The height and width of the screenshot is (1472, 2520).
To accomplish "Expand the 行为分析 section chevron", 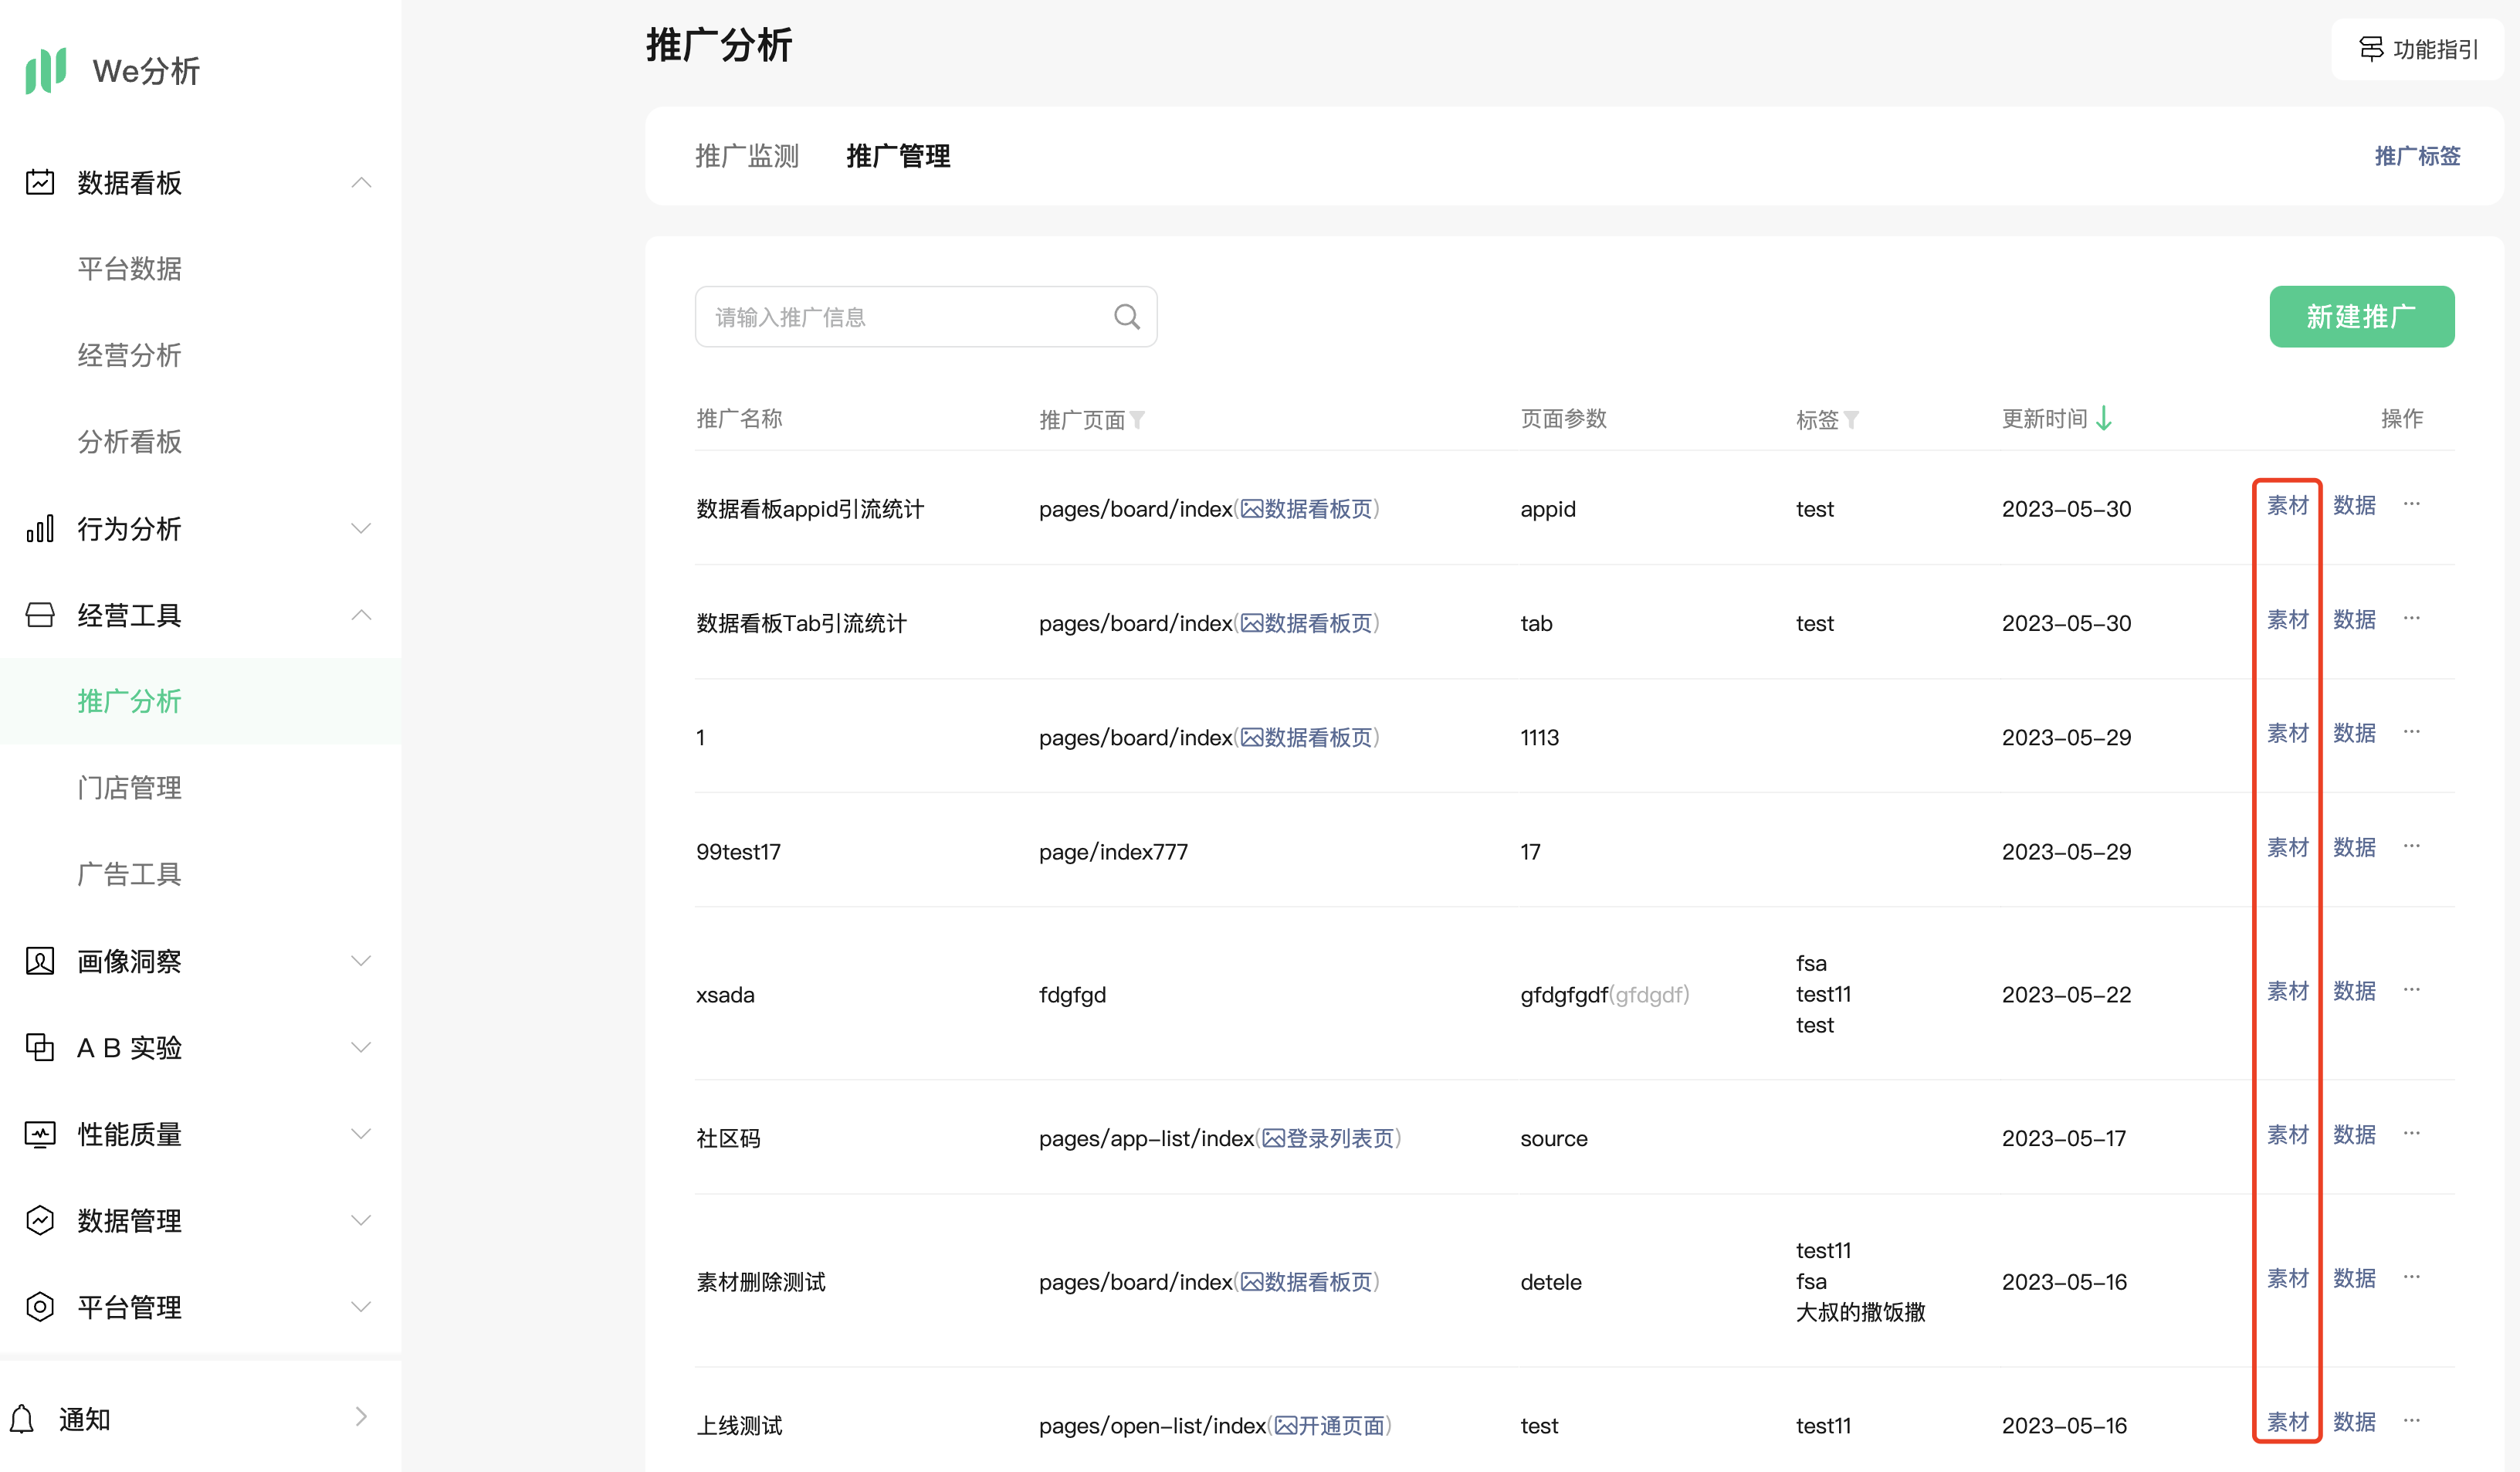I will coord(362,528).
